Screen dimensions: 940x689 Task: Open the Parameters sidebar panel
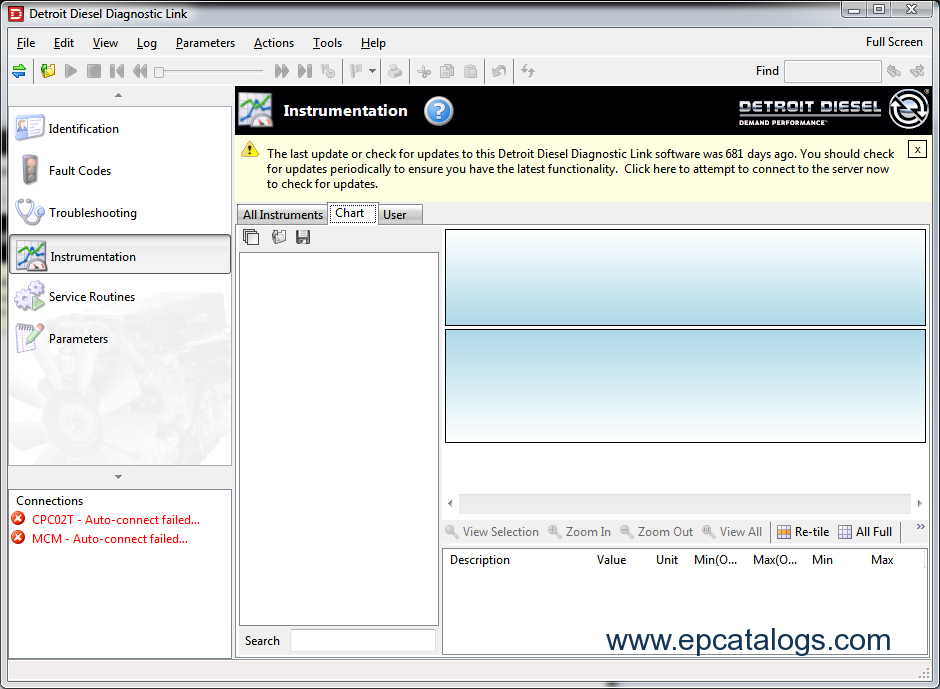coord(120,339)
